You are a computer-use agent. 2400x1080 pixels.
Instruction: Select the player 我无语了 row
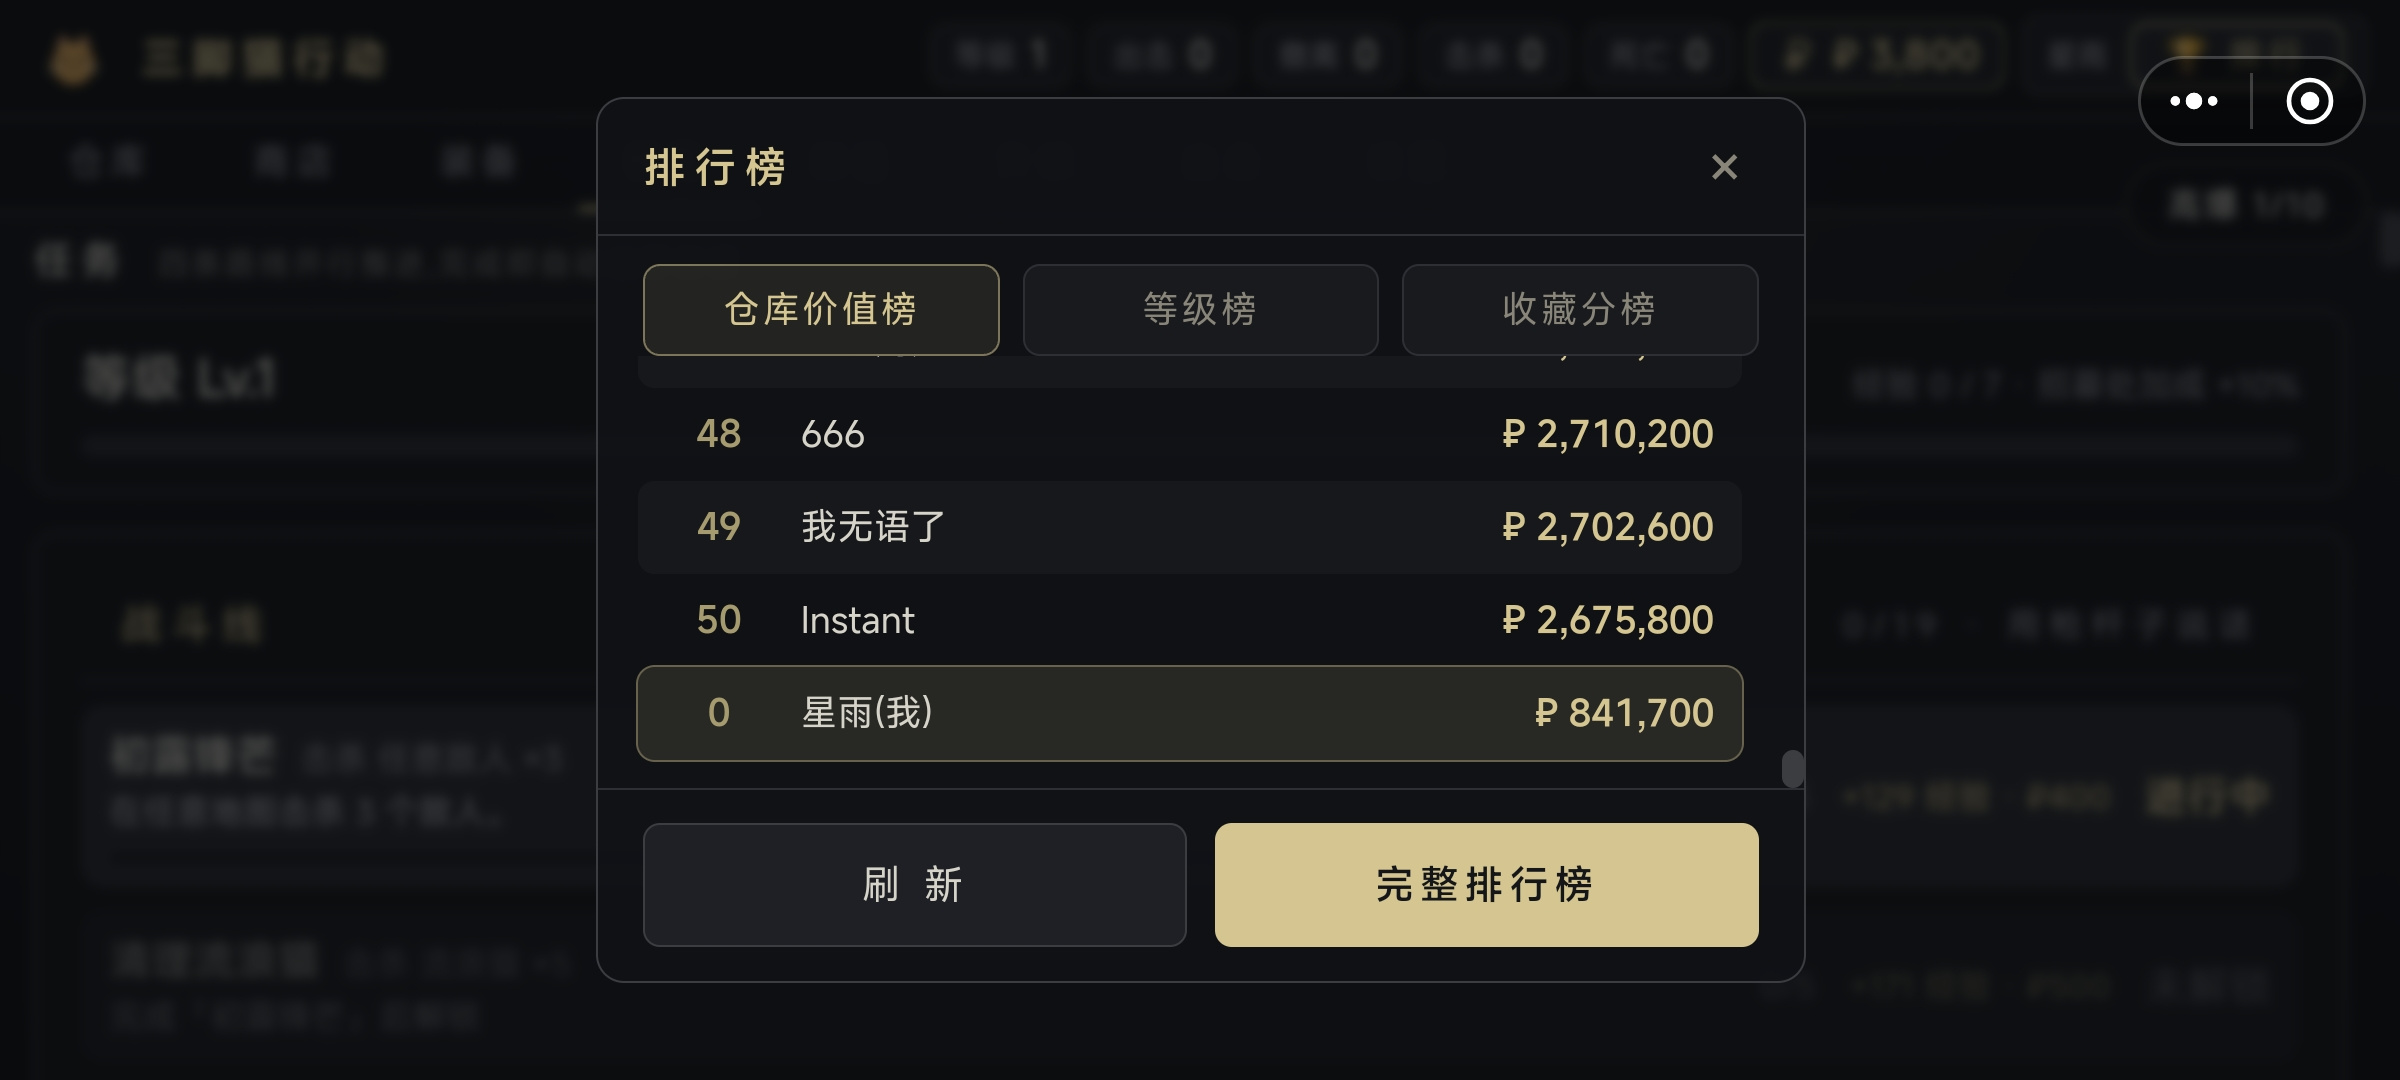1190,527
